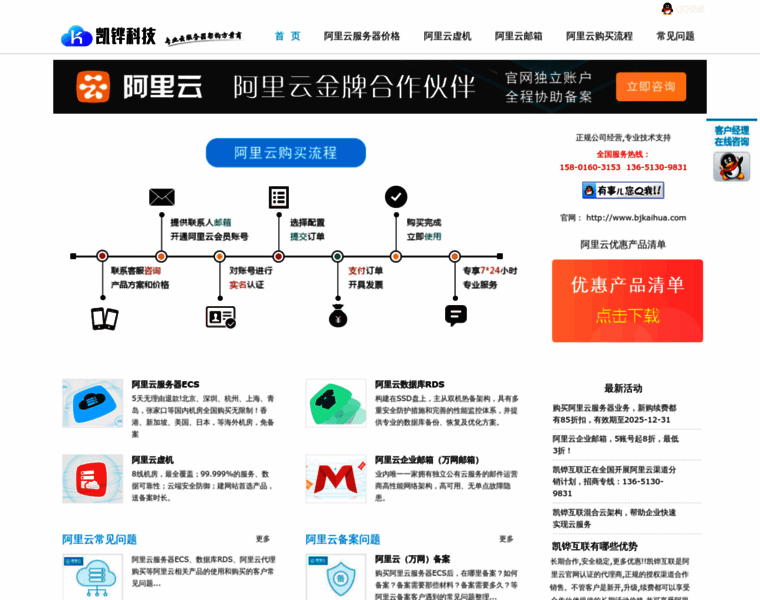The height and width of the screenshot is (600, 760).
Task: Click the 对账号进行 实名认证 step label
Action: 251,278
